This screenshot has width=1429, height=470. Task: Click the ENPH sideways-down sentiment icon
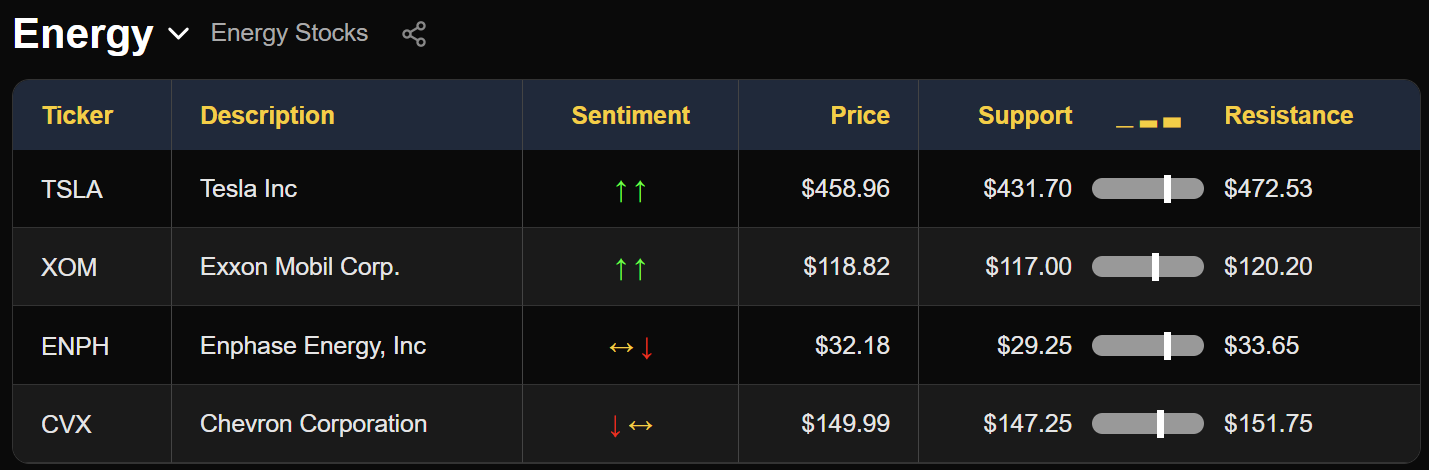[630, 346]
